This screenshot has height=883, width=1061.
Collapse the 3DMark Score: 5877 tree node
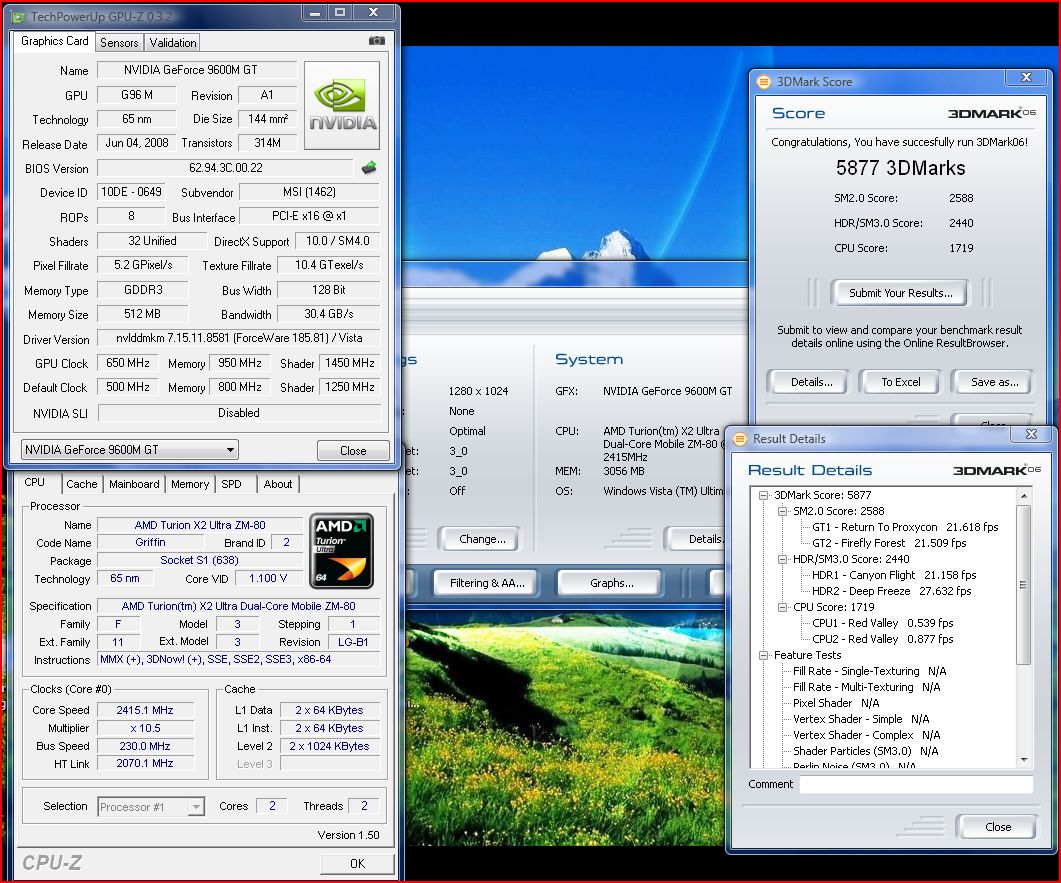tap(763, 495)
